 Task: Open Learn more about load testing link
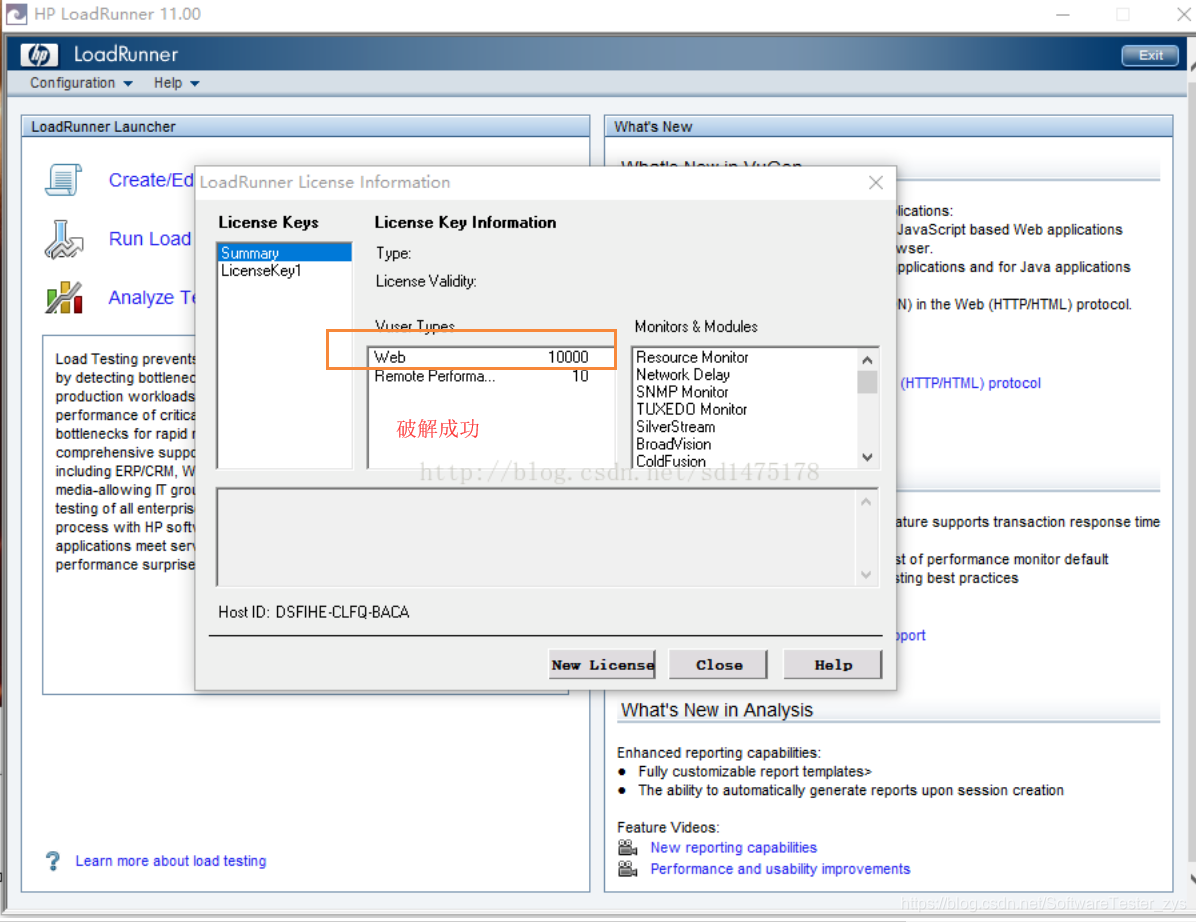pos(171,861)
